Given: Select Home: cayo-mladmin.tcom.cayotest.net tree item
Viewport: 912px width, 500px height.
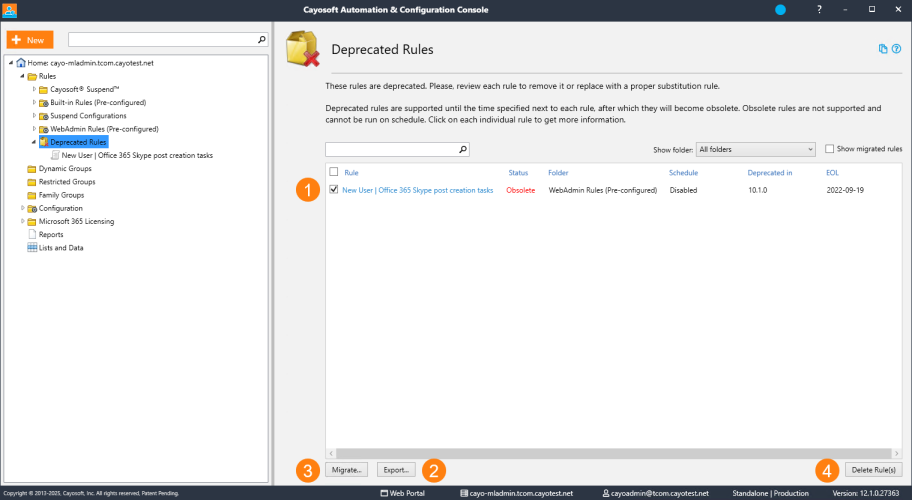Looking at the screenshot, I should coord(91,63).
